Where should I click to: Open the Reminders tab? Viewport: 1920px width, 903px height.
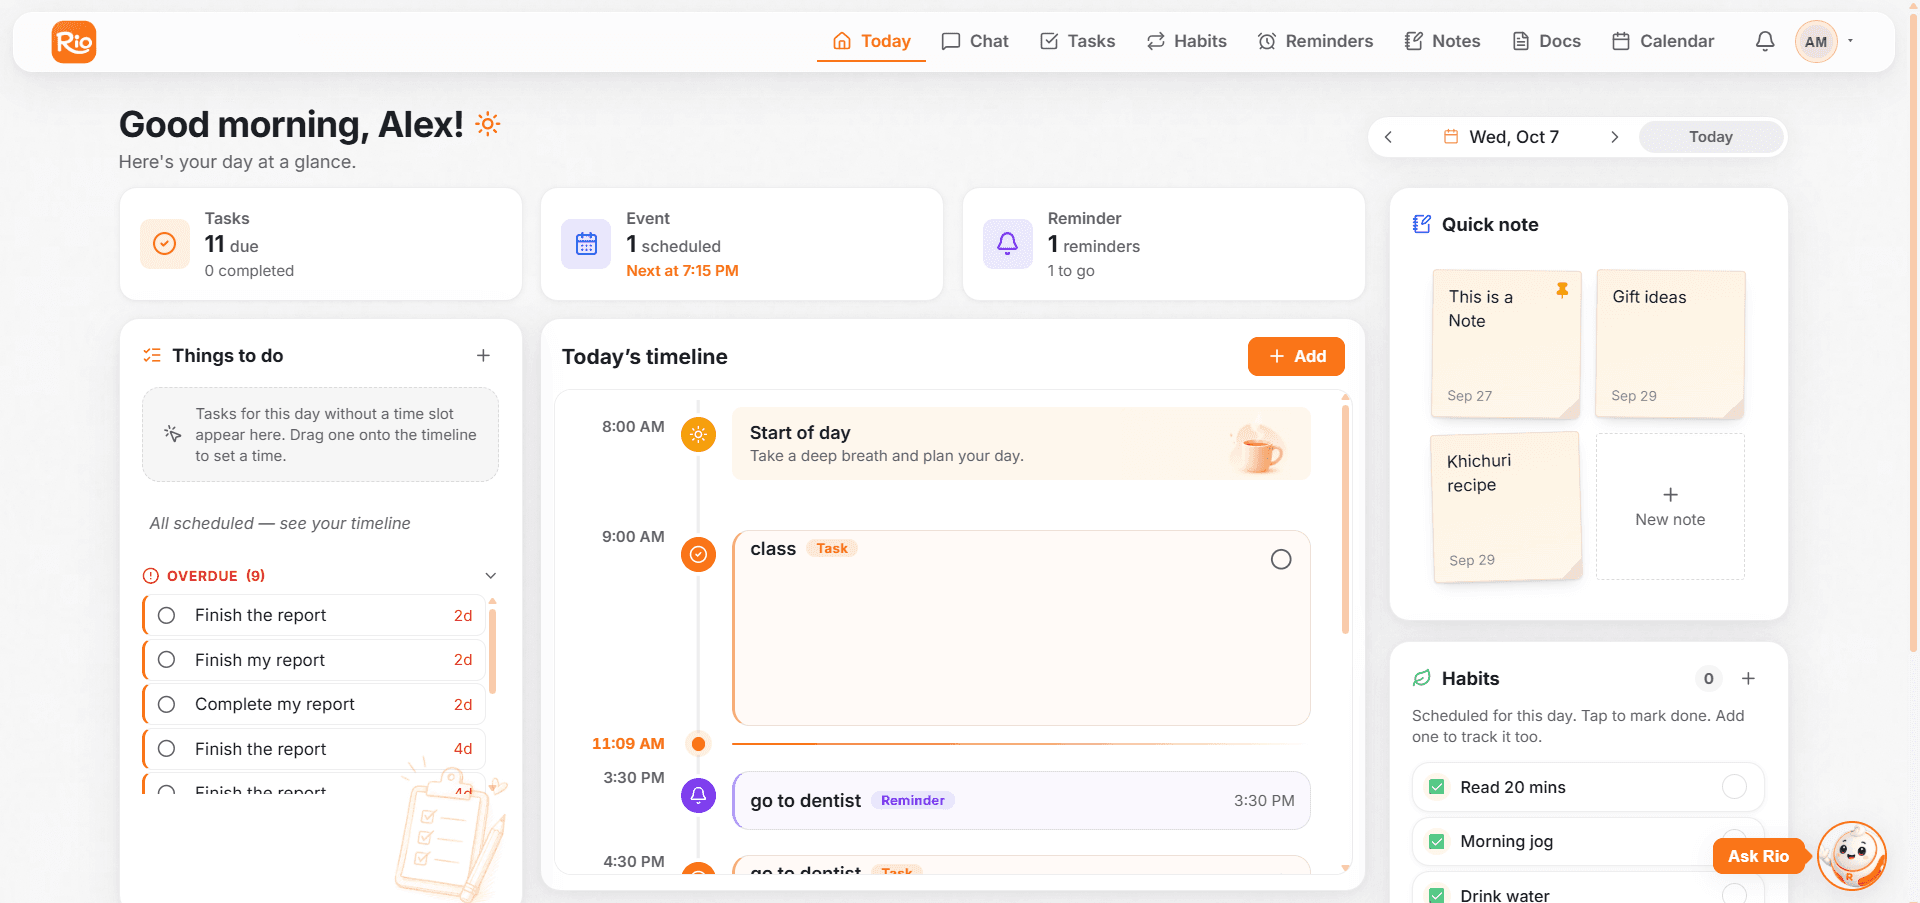1315,41
